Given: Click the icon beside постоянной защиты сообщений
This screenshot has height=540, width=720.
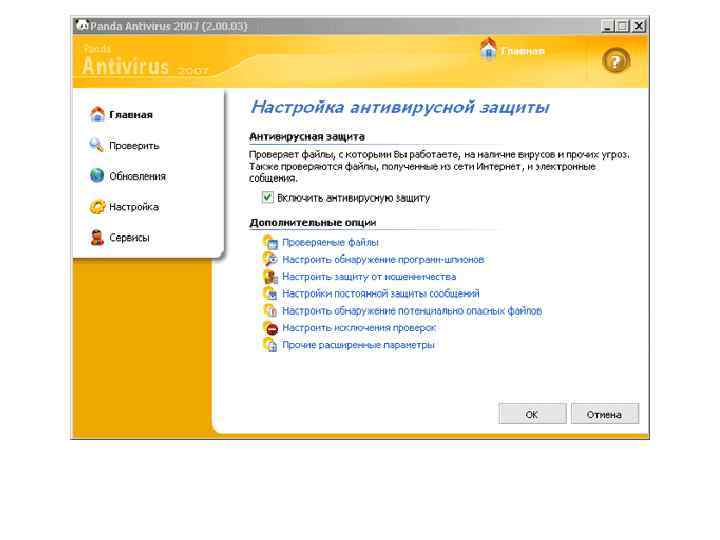Looking at the screenshot, I should click(x=270, y=293).
